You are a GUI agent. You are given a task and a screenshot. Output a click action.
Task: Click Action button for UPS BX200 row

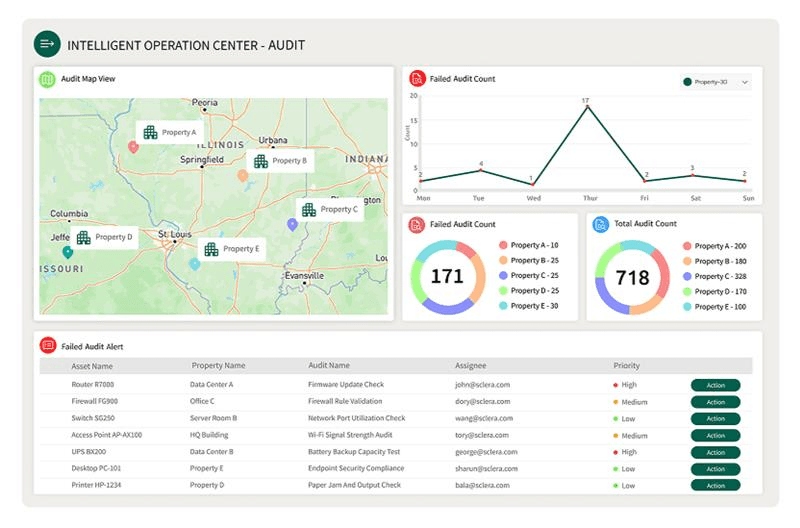pyautogui.click(x=715, y=452)
